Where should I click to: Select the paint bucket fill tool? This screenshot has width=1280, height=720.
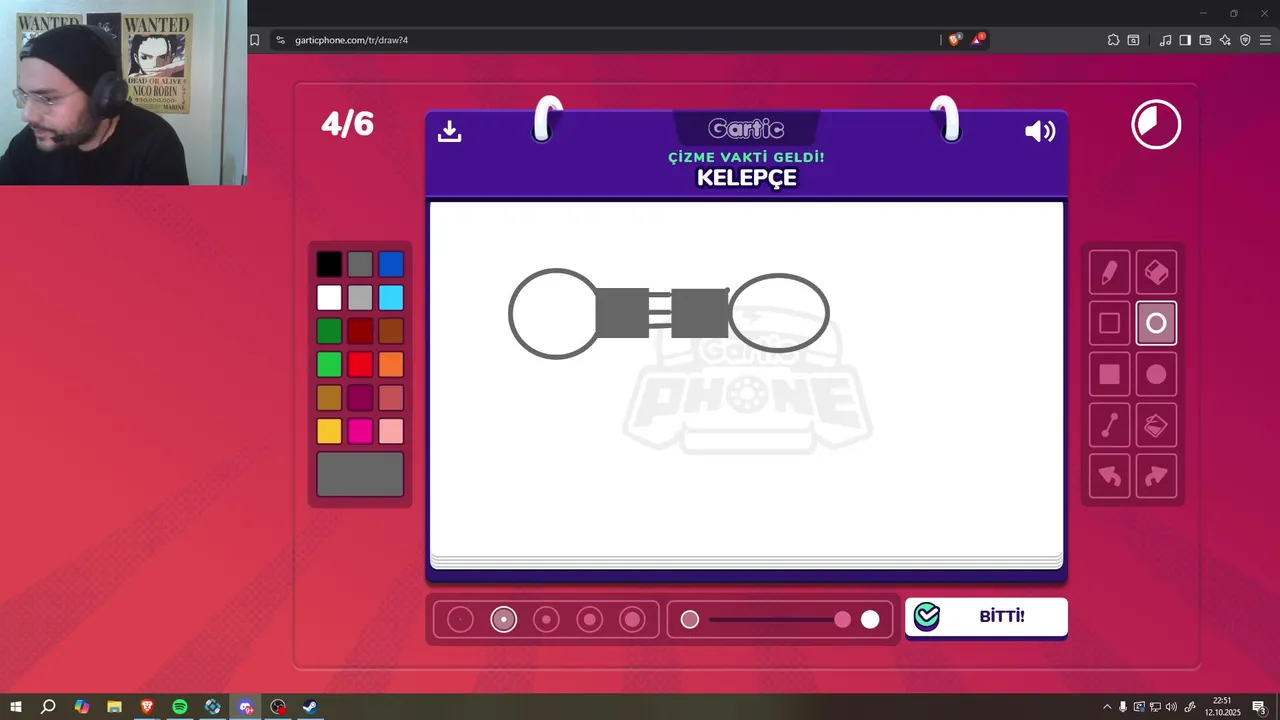pos(1156,425)
